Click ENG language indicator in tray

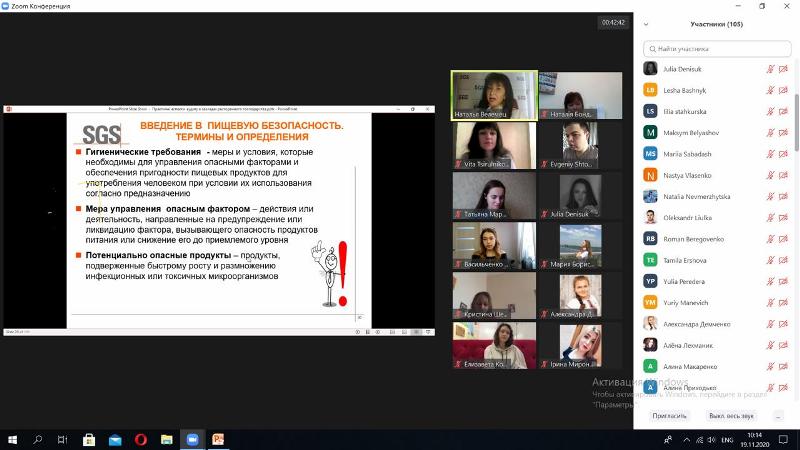pos(727,440)
